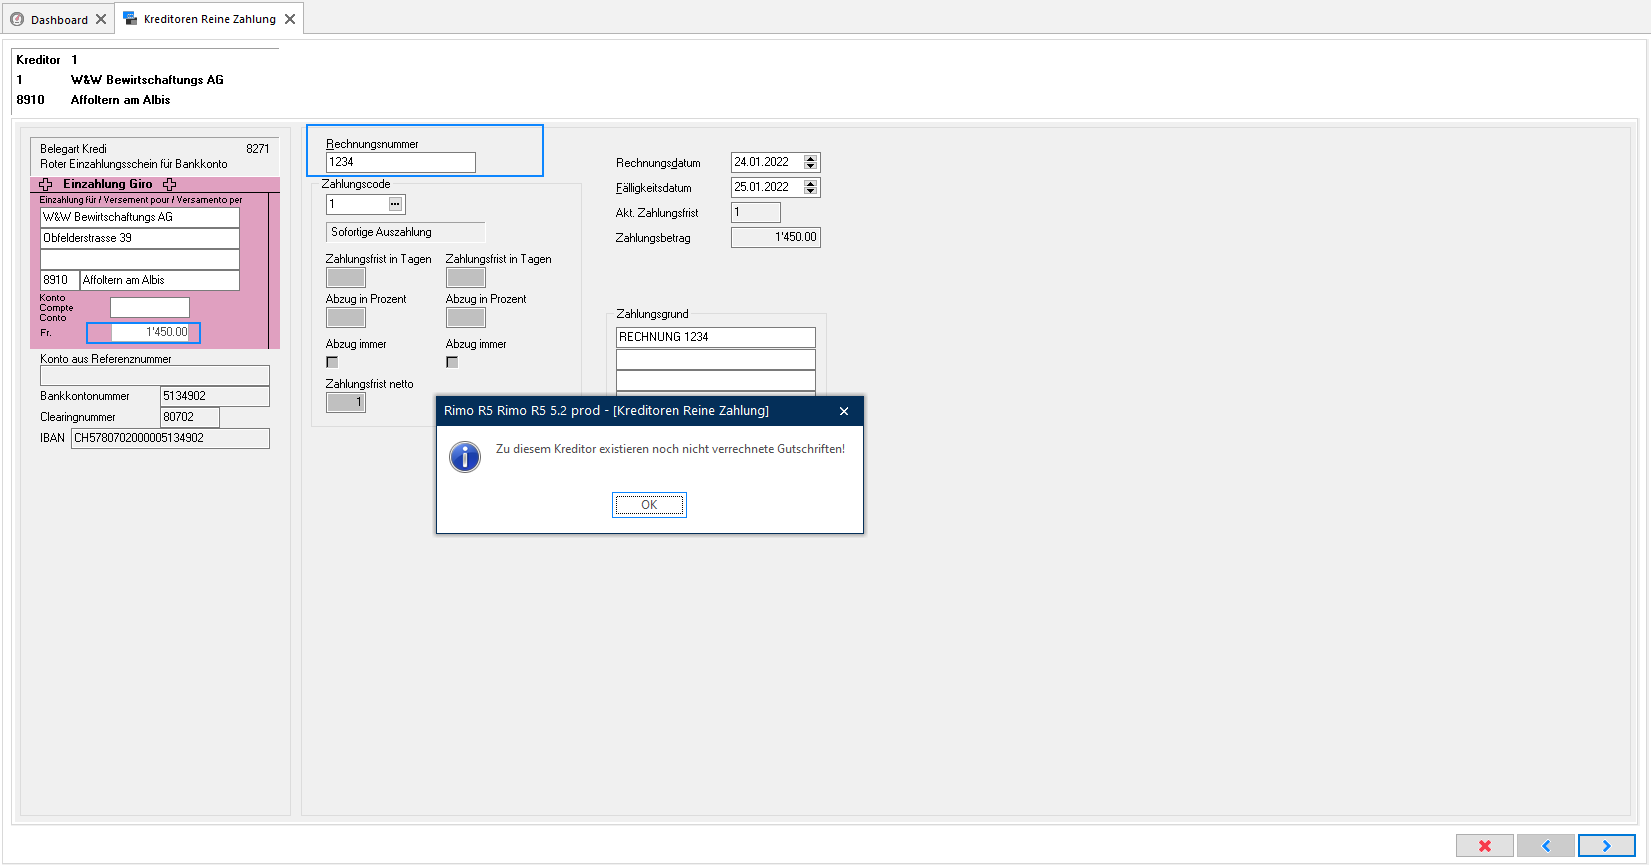The height and width of the screenshot is (867, 1651).
Task: Click the Affoltern am Albis city field
Action: (160, 280)
